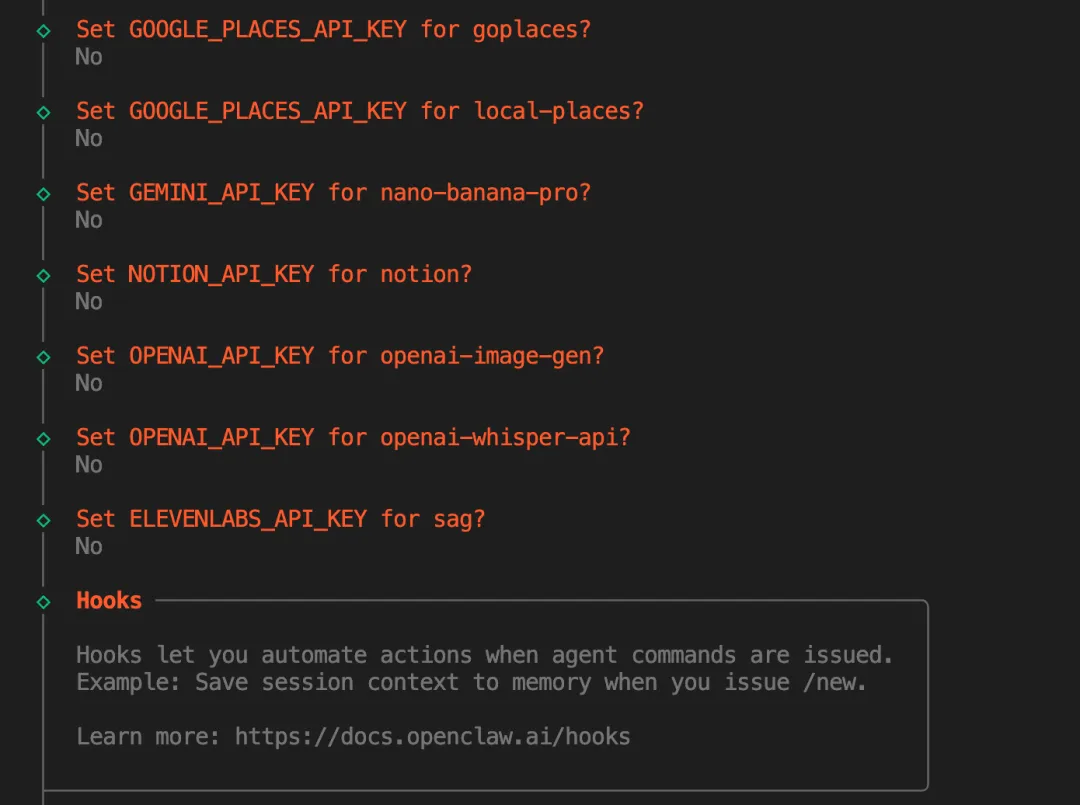Select the "No" answer under the openai-whisper-api prompt
This screenshot has width=1080, height=805.
89,465
